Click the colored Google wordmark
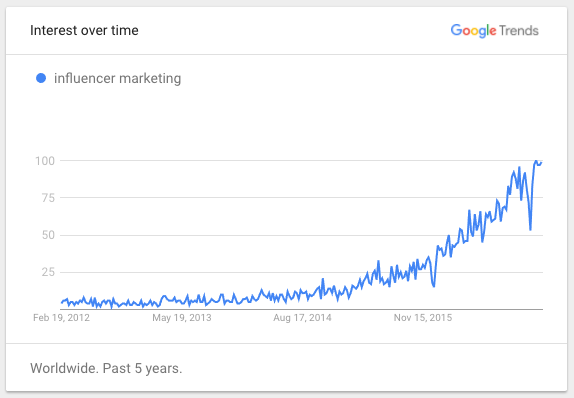574x398 pixels. (x=474, y=31)
